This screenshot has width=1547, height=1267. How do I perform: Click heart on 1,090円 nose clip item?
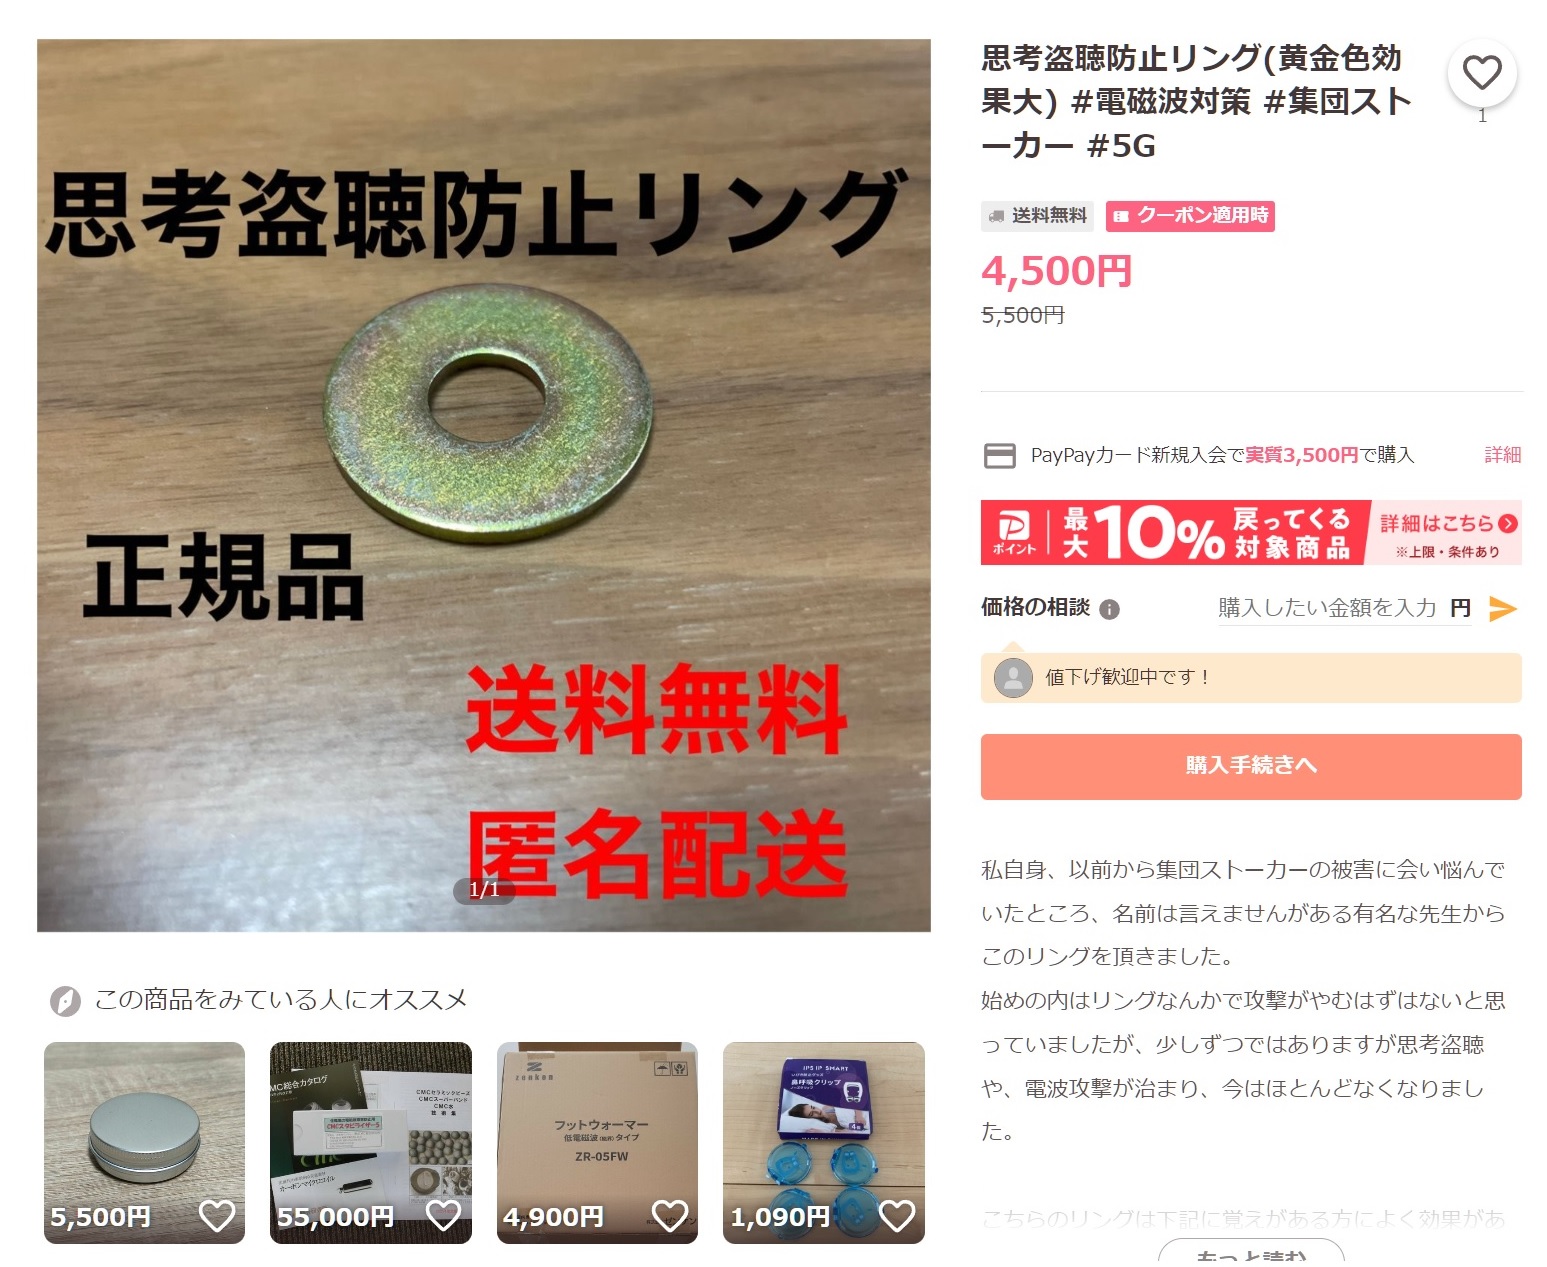pos(897,1215)
